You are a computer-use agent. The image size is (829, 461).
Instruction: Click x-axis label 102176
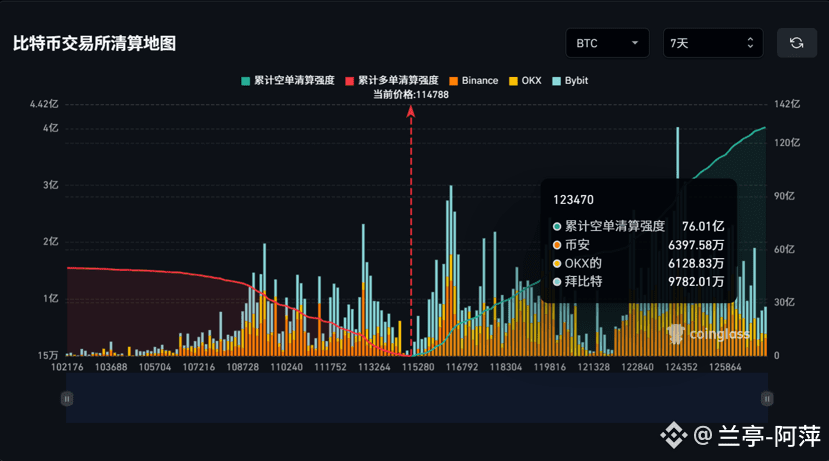coord(67,367)
